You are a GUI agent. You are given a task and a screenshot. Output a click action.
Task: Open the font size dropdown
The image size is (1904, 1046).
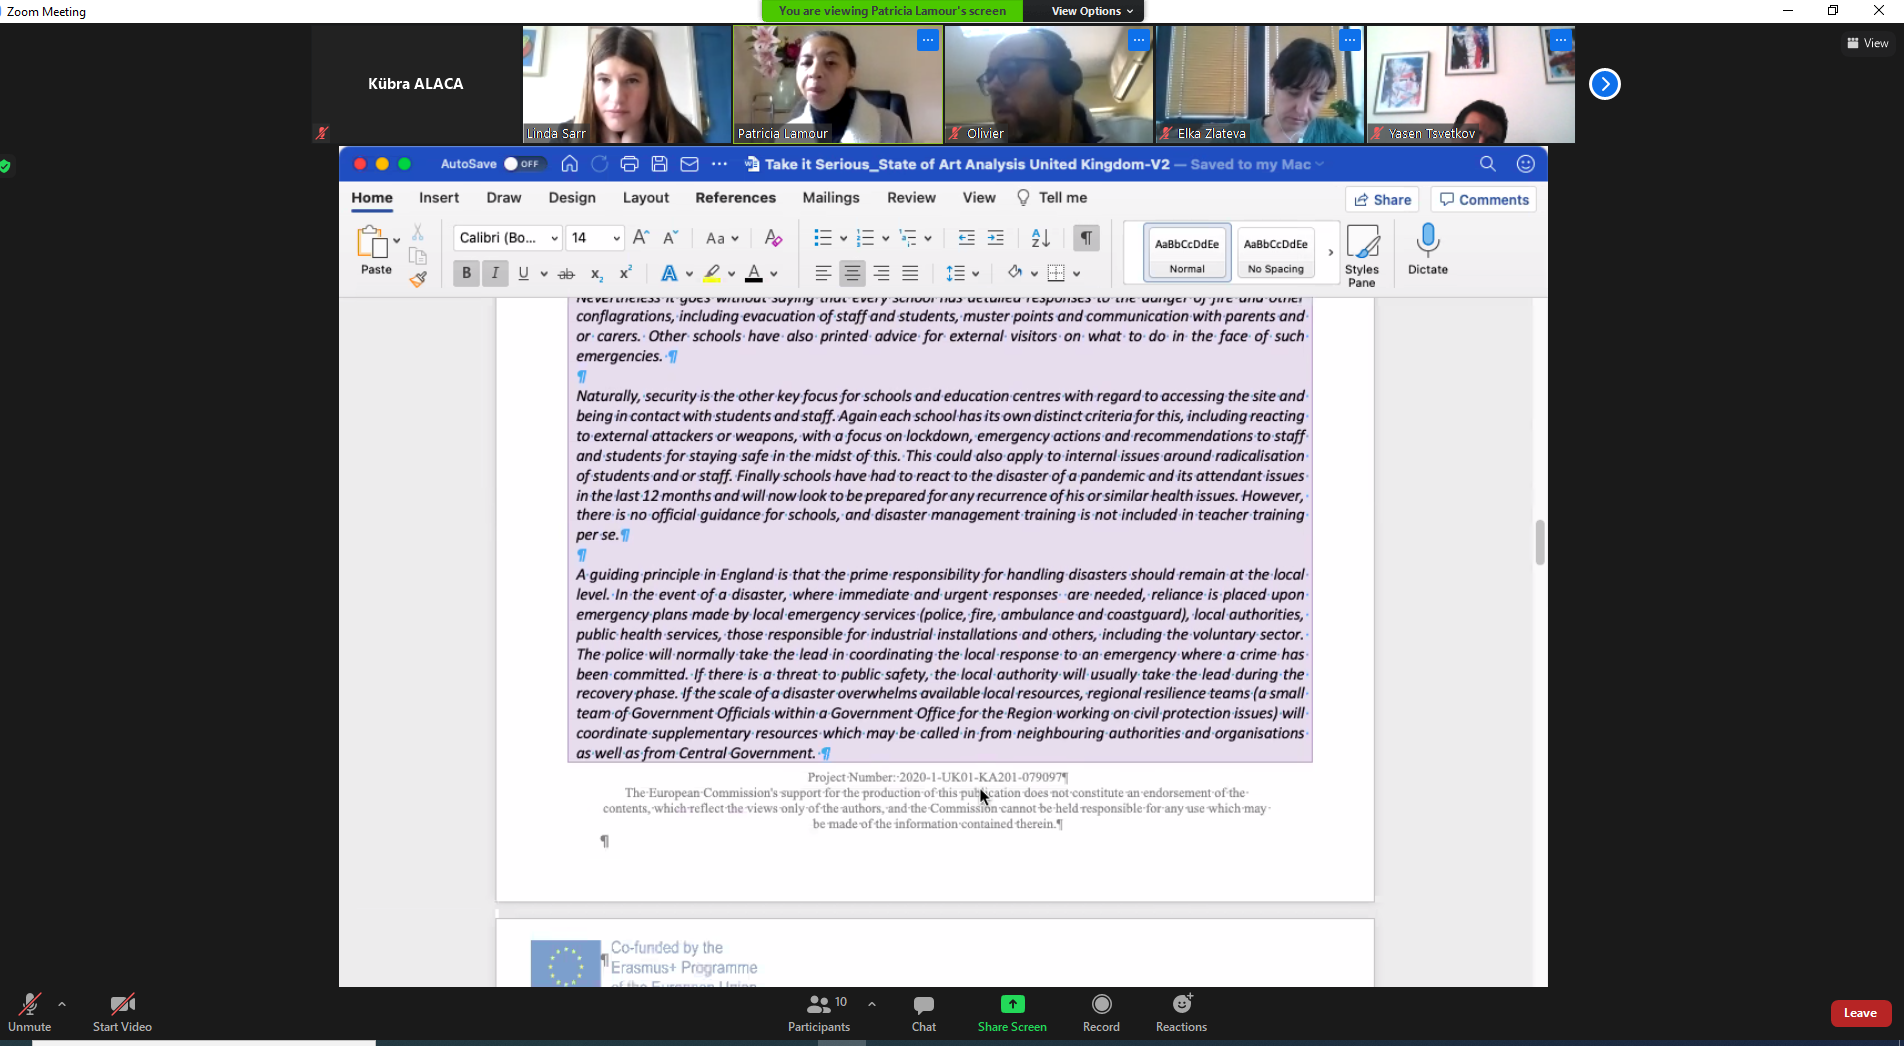coord(616,238)
